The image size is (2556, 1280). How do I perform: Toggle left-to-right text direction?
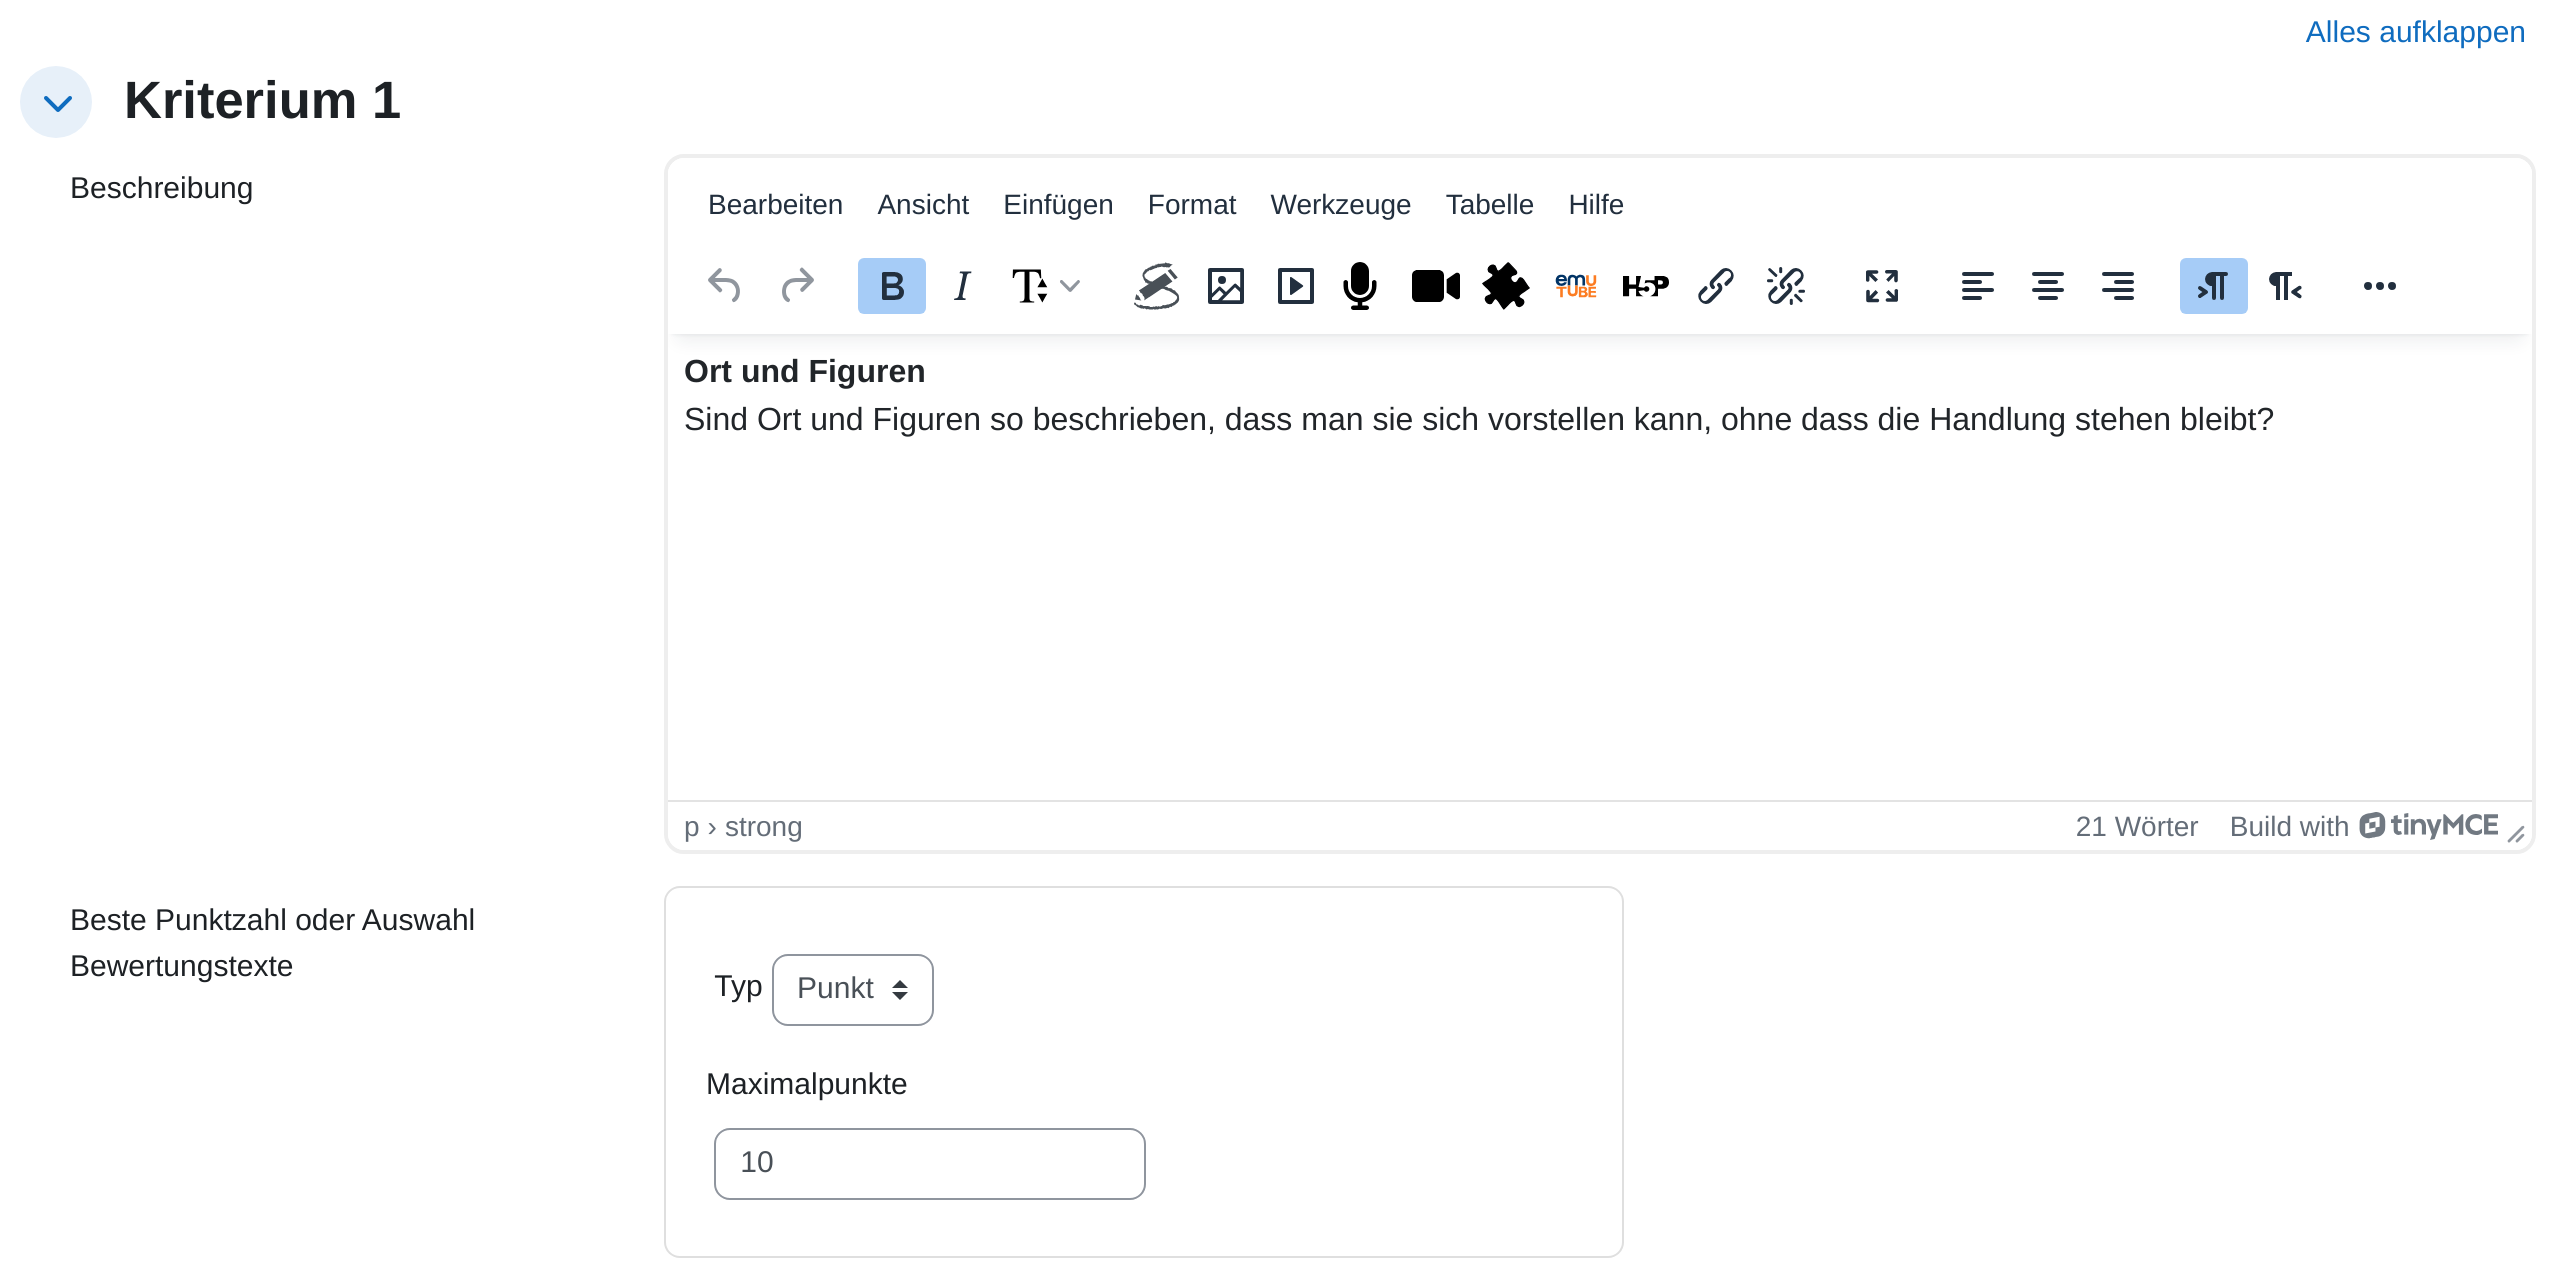(x=2213, y=286)
